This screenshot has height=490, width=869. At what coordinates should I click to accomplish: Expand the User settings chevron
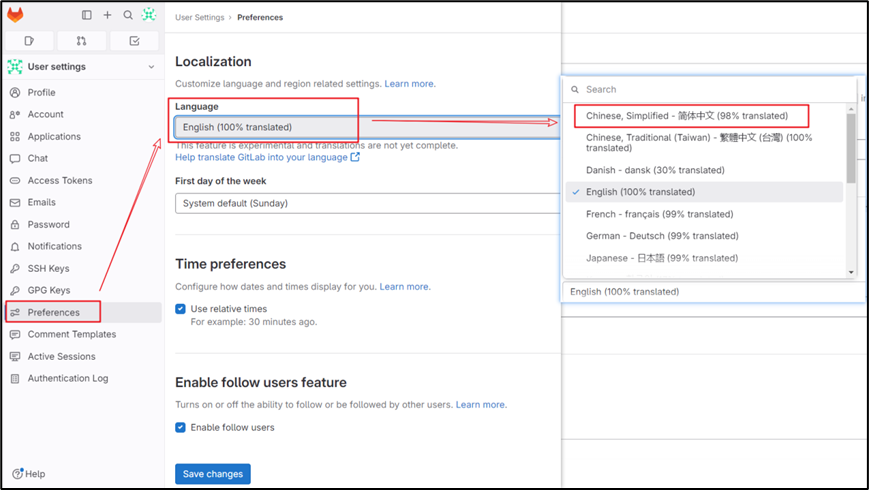coord(151,67)
